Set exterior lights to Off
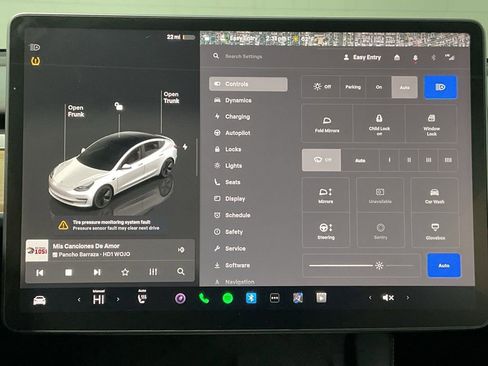This screenshot has width=488, height=366. (x=321, y=87)
